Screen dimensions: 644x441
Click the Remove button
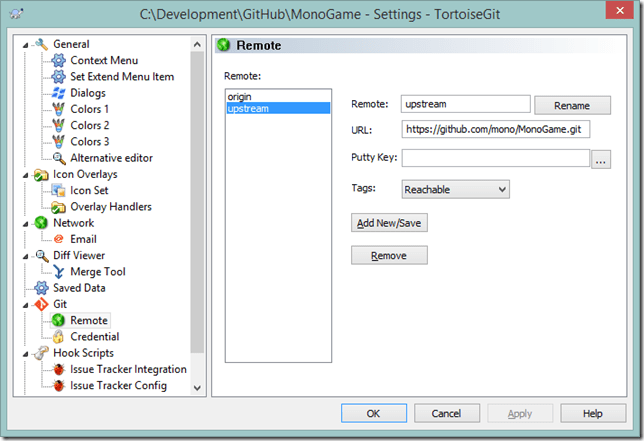point(389,255)
